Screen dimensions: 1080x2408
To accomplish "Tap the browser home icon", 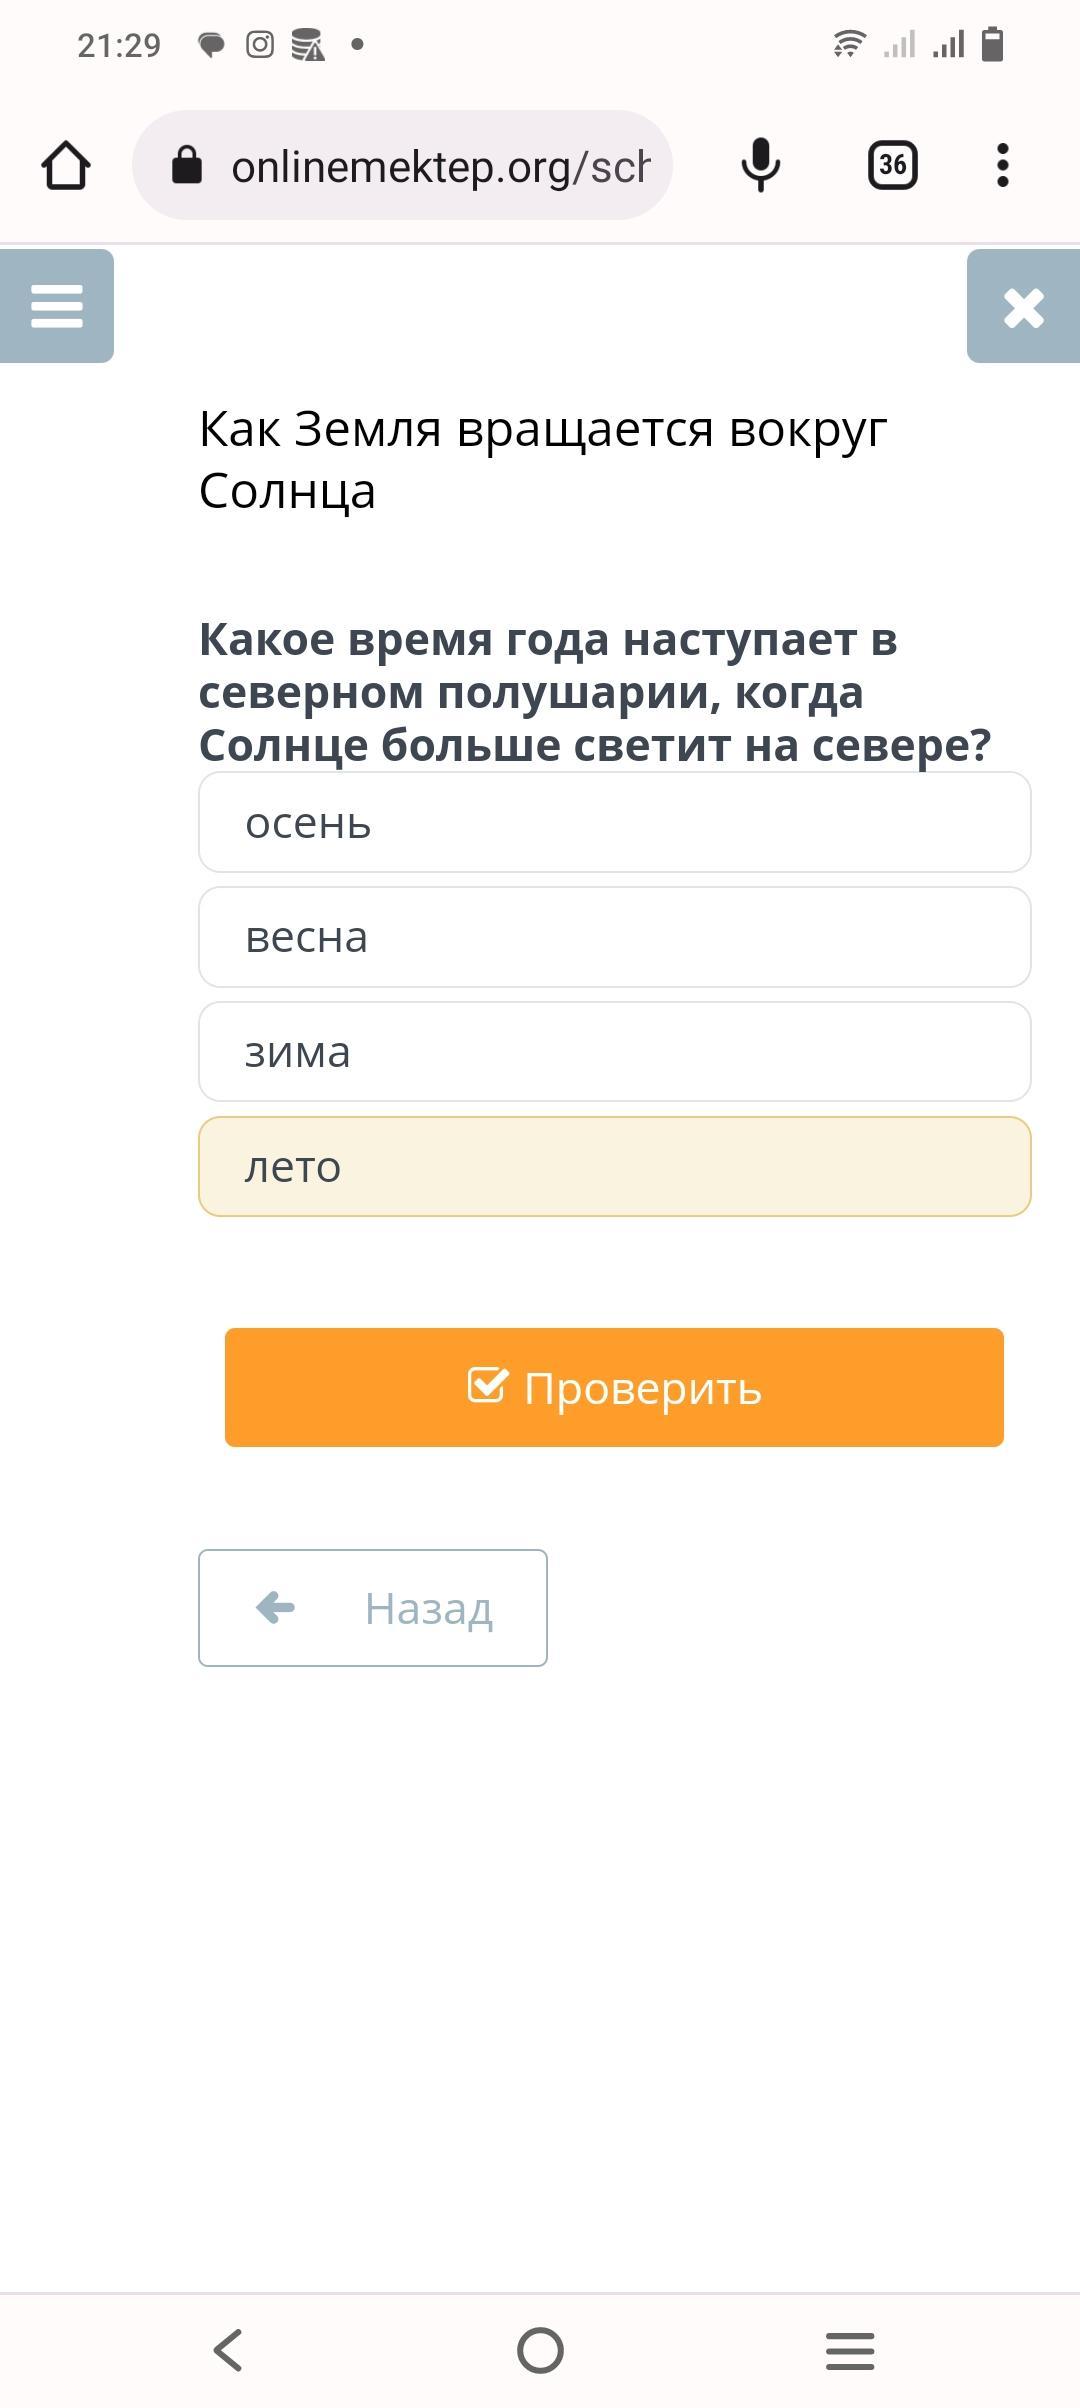I will [x=66, y=165].
